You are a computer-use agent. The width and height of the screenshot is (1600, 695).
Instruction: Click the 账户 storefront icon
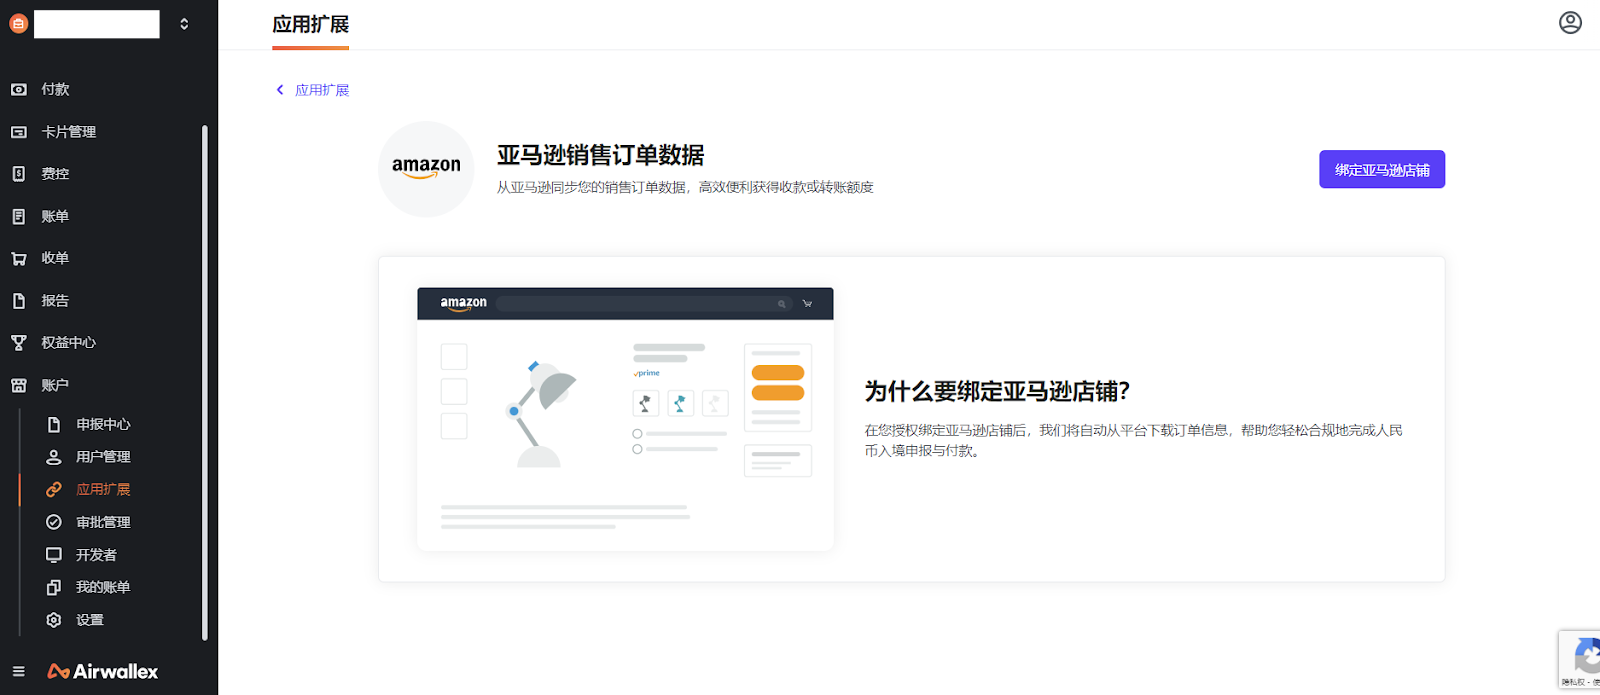[18, 385]
